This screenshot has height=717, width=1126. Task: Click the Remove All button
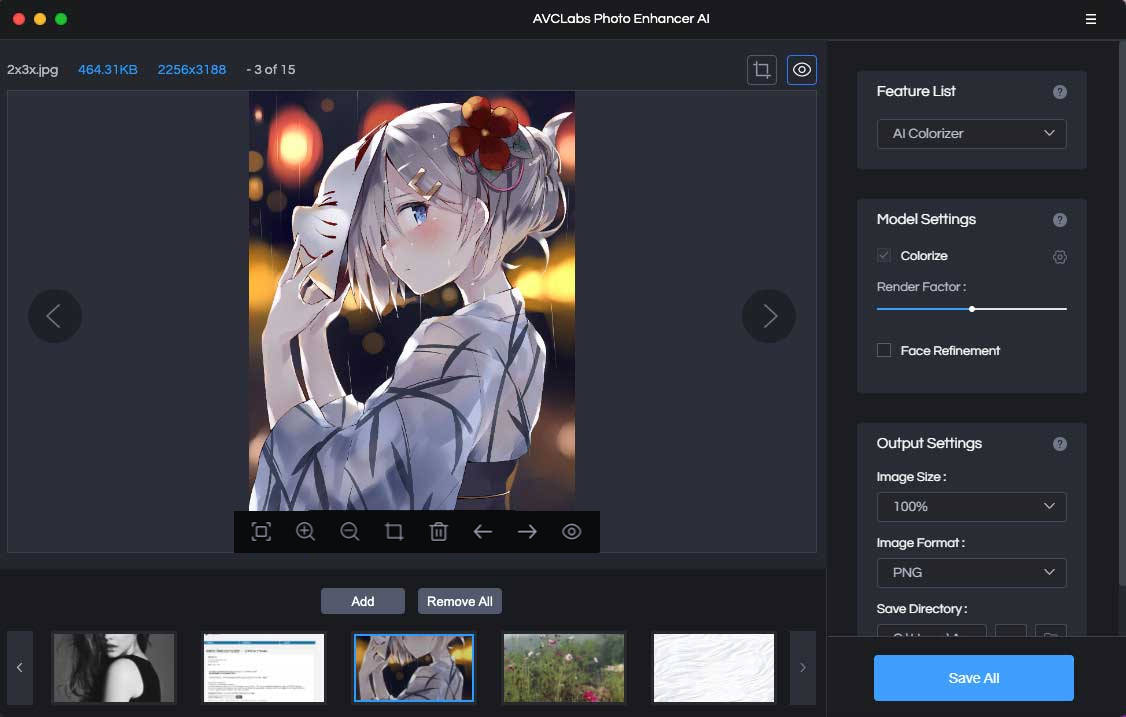tap(460, 601)
